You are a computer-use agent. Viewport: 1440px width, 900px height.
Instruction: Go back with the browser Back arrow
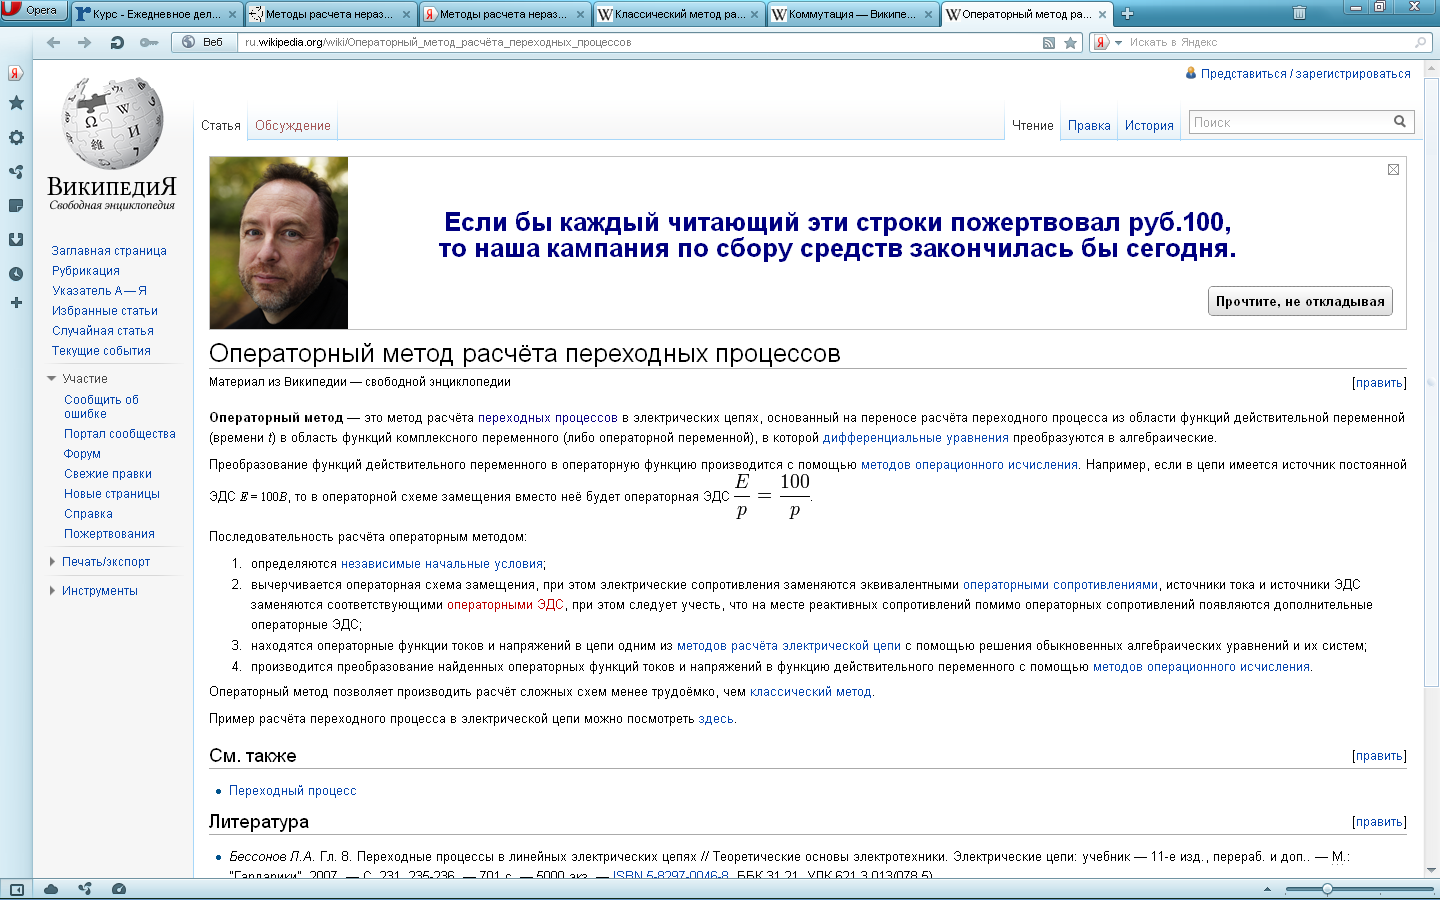(54, 42)
